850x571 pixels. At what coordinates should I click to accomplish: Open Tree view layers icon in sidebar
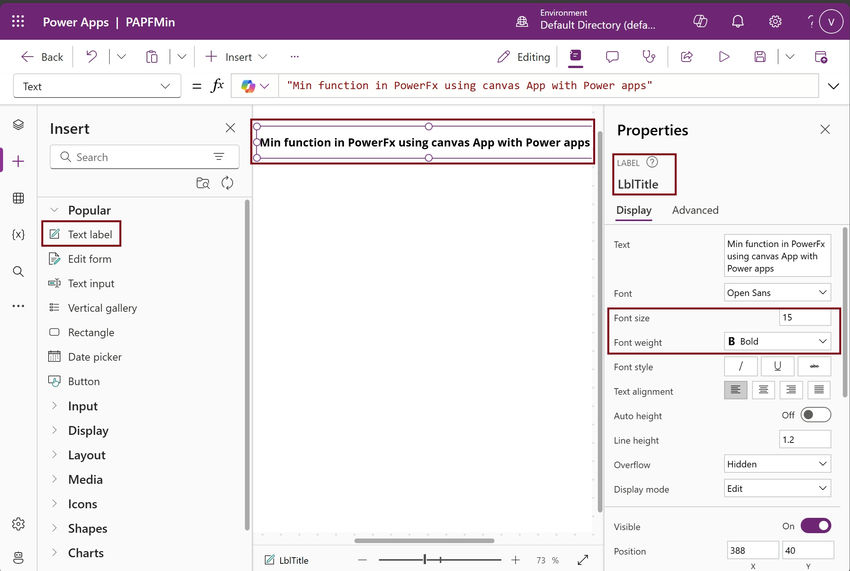[18, 124]
